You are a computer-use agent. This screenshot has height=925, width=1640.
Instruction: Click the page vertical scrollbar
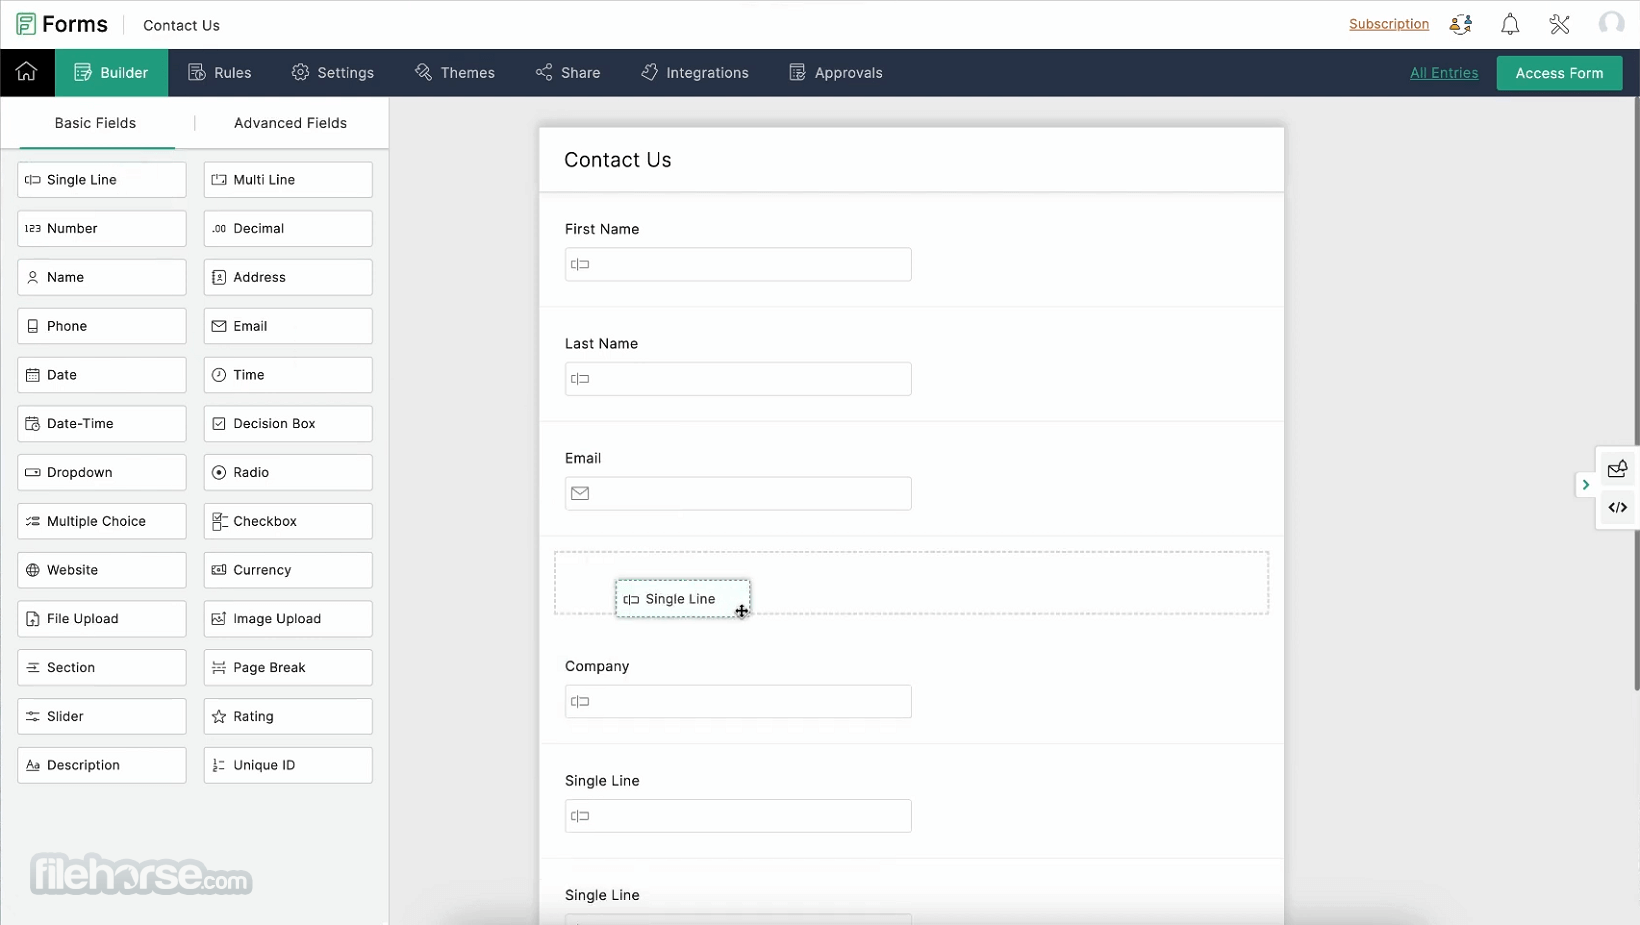pos(1636,394)
